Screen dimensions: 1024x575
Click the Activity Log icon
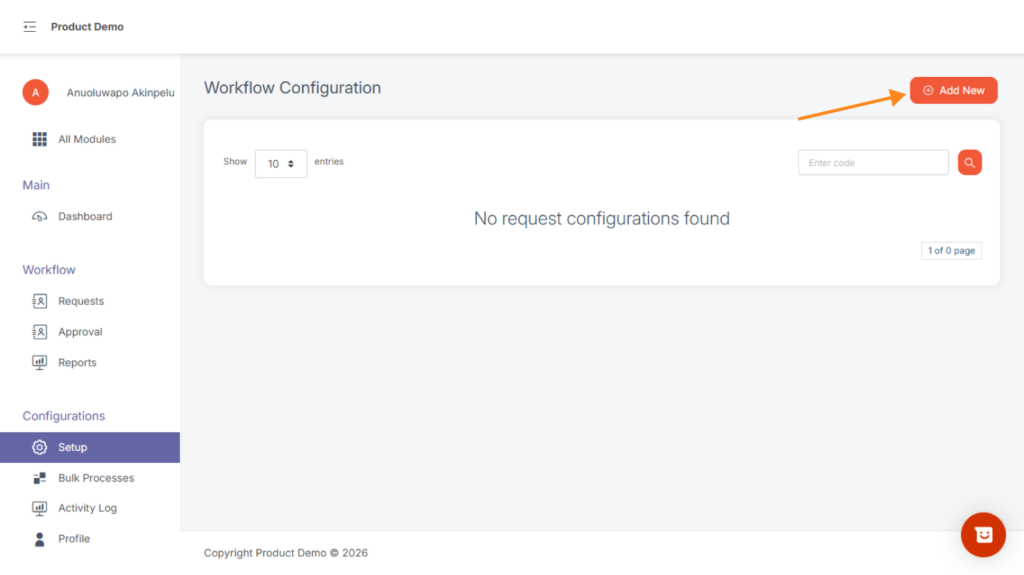(x=40, y=508)
